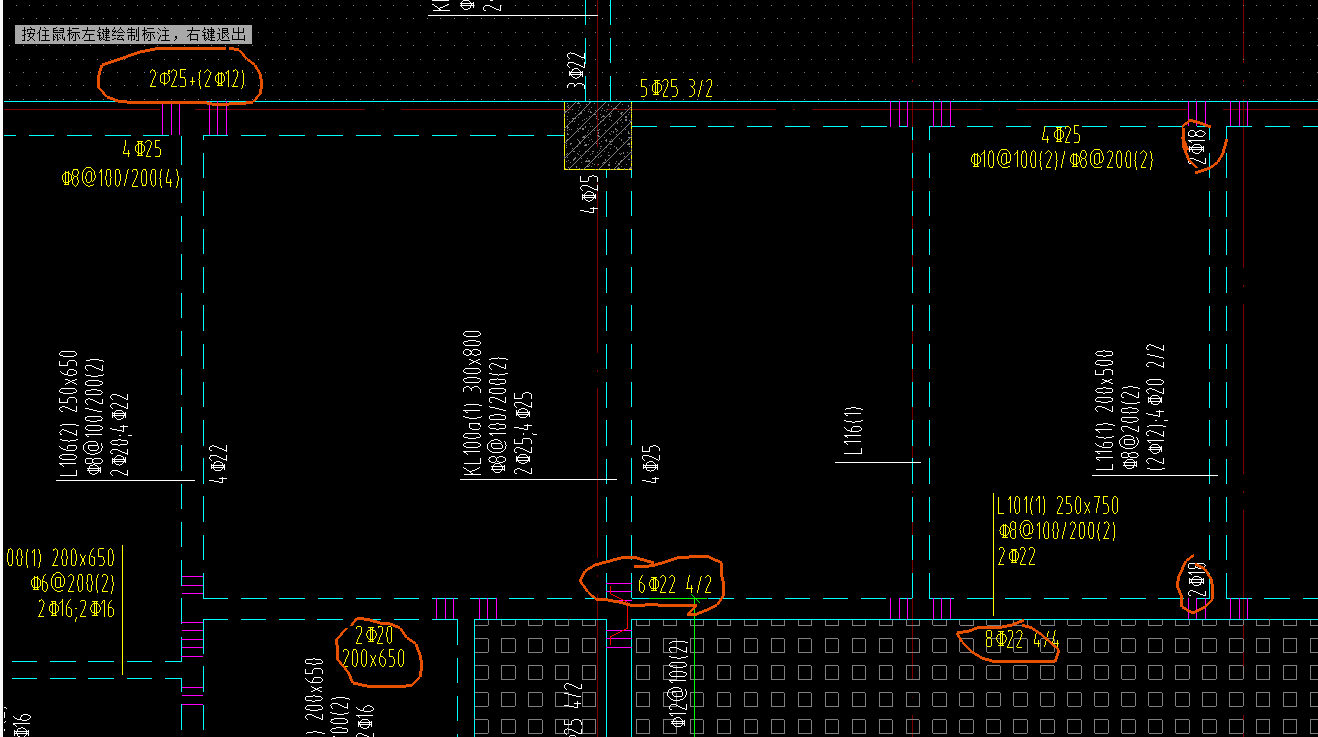
Task: Click the L116(1) 200x500 beam label
Action: pyautogui.click(x=1104, y=411)
